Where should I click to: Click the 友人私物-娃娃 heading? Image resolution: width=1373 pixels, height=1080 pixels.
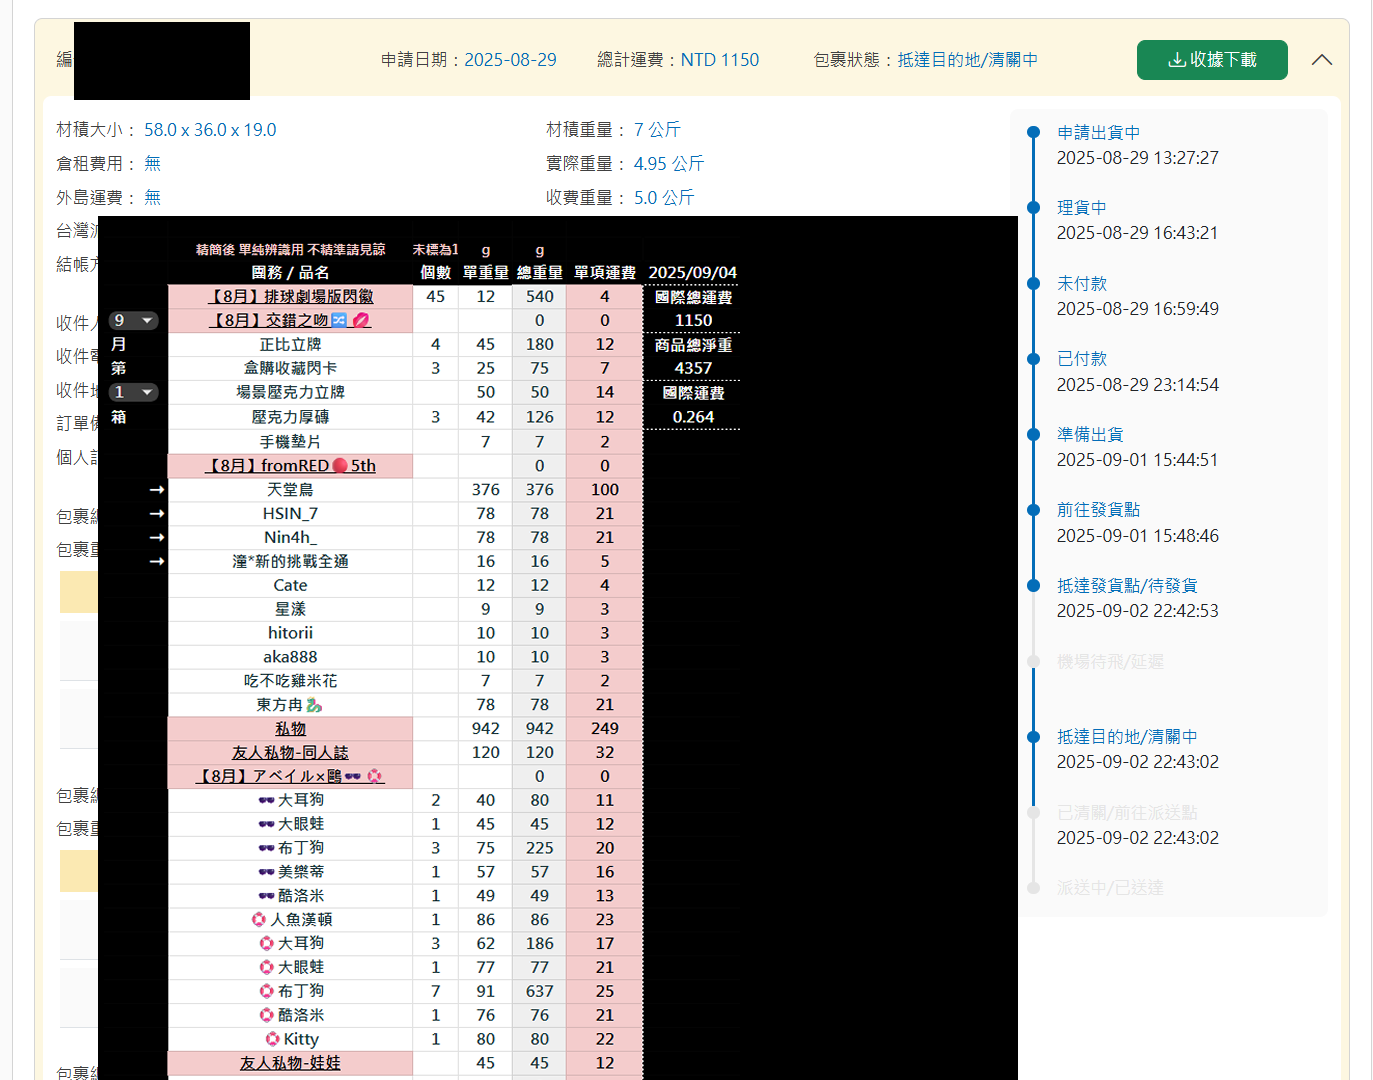coord(290,1063)
